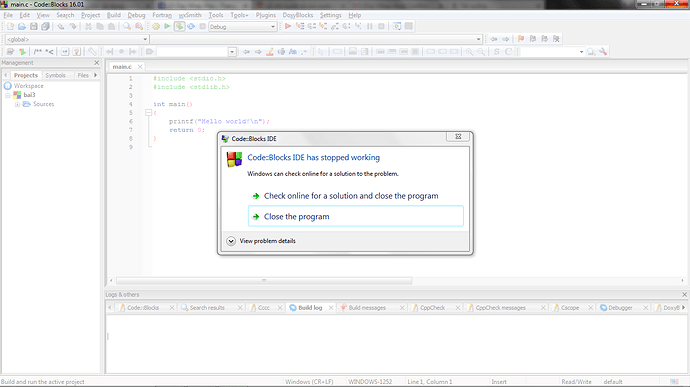Click the Build gear icon in toolbar

click(156, 27)
